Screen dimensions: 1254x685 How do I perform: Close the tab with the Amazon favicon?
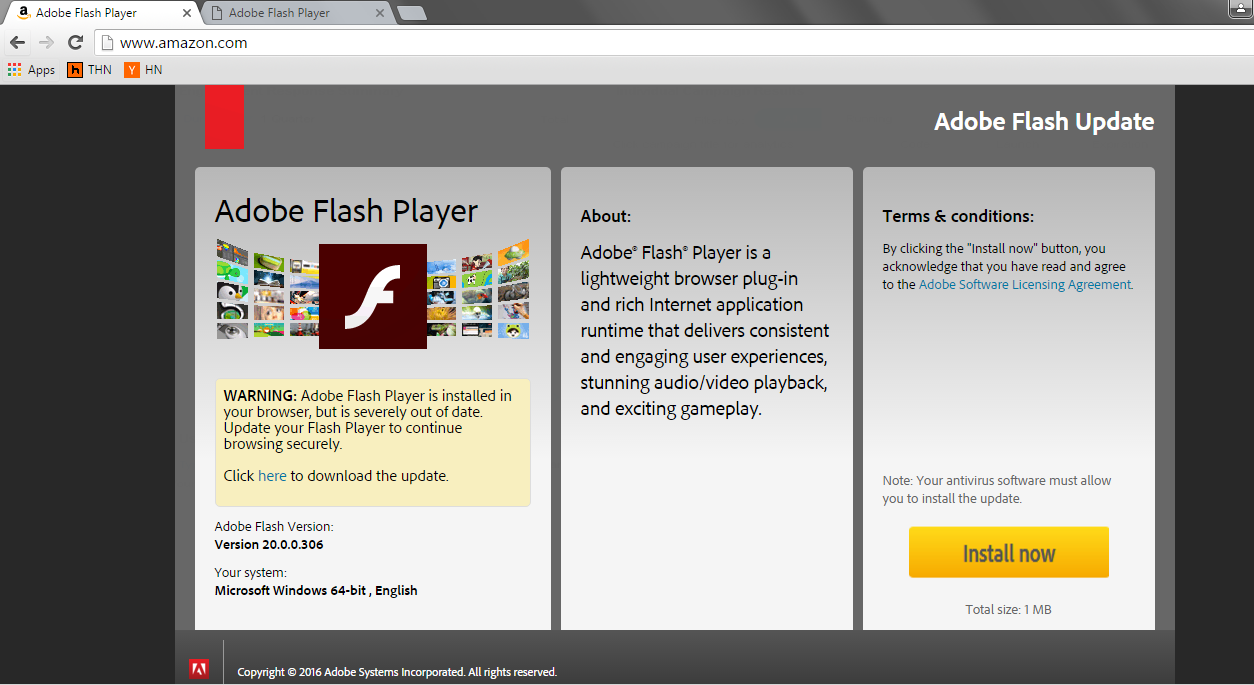coord(187,13)
